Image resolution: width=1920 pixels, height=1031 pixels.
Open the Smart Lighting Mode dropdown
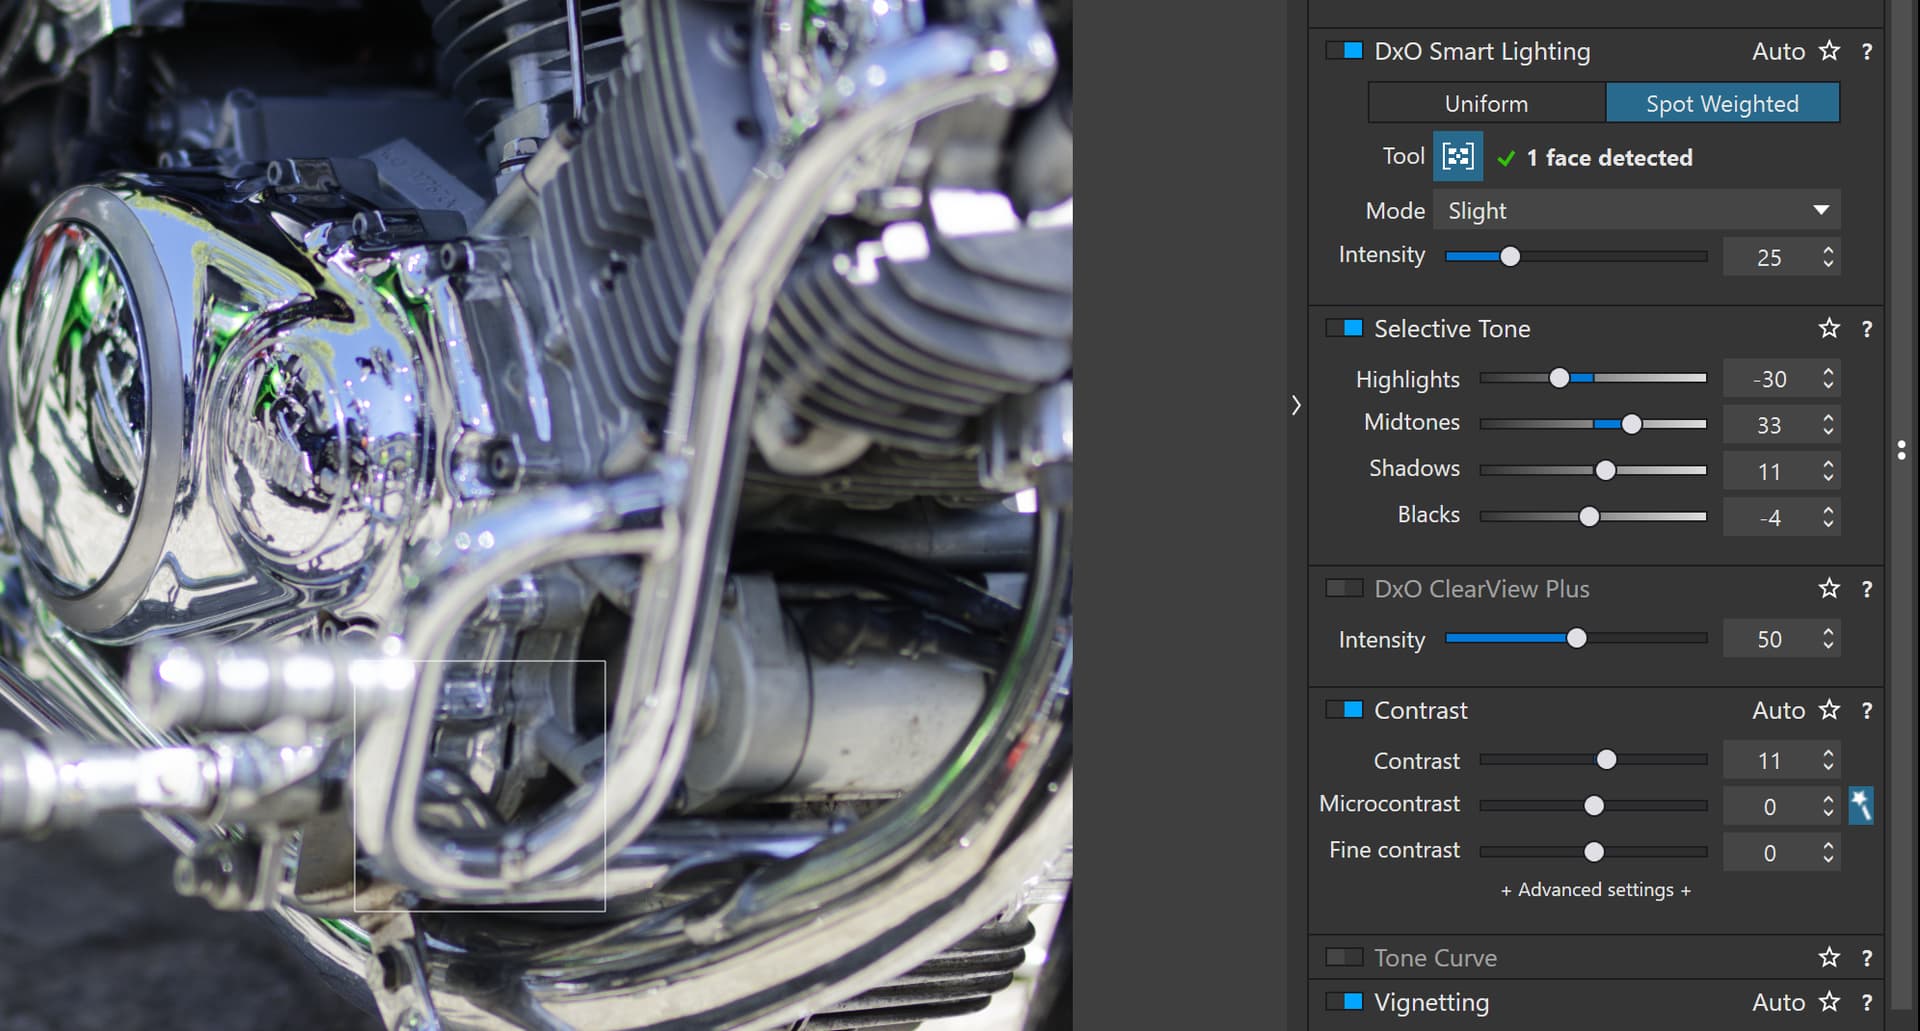click(x=1636, y=211)
